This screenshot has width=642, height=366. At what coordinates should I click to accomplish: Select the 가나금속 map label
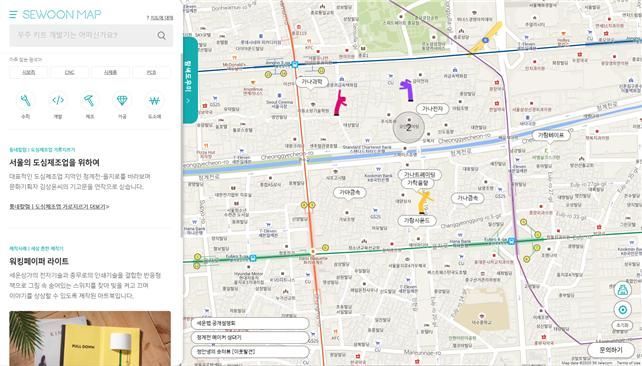click(467, 198)
